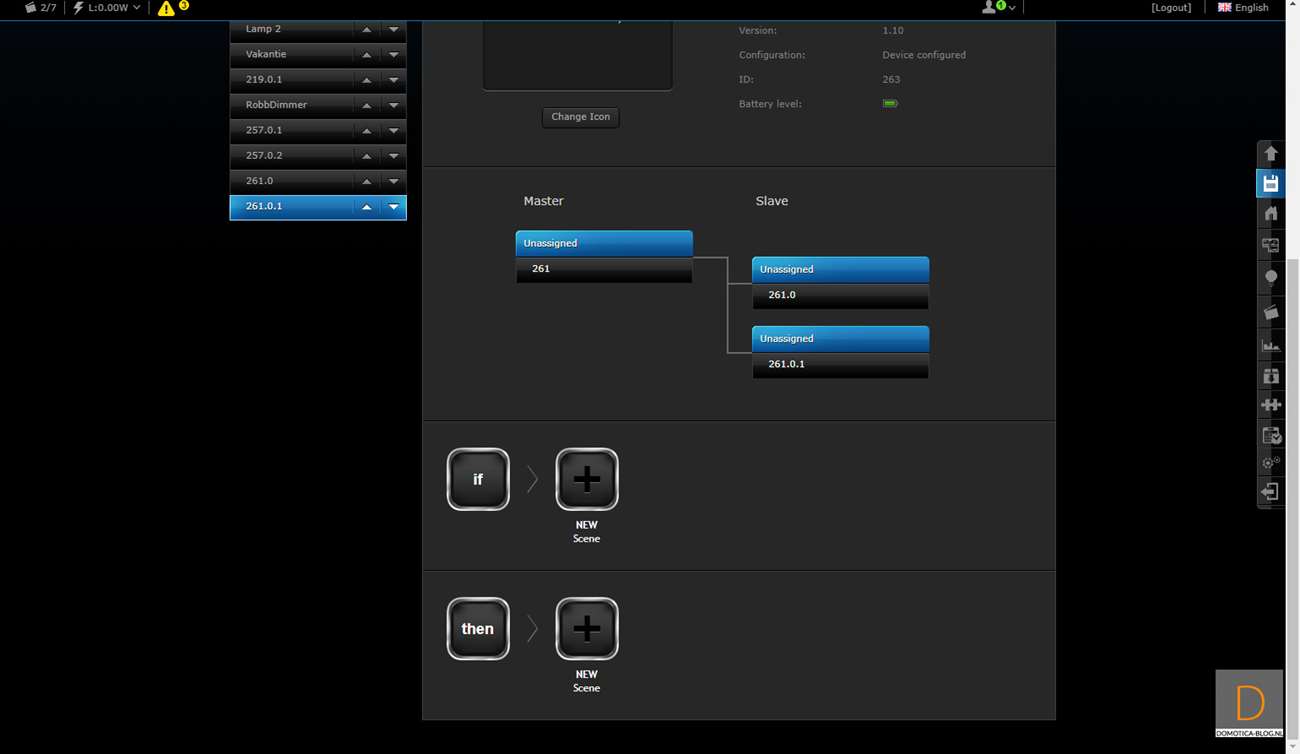Open the English language selector
This screenshot has width=1300, height=754.
(x=1242, y=8)
